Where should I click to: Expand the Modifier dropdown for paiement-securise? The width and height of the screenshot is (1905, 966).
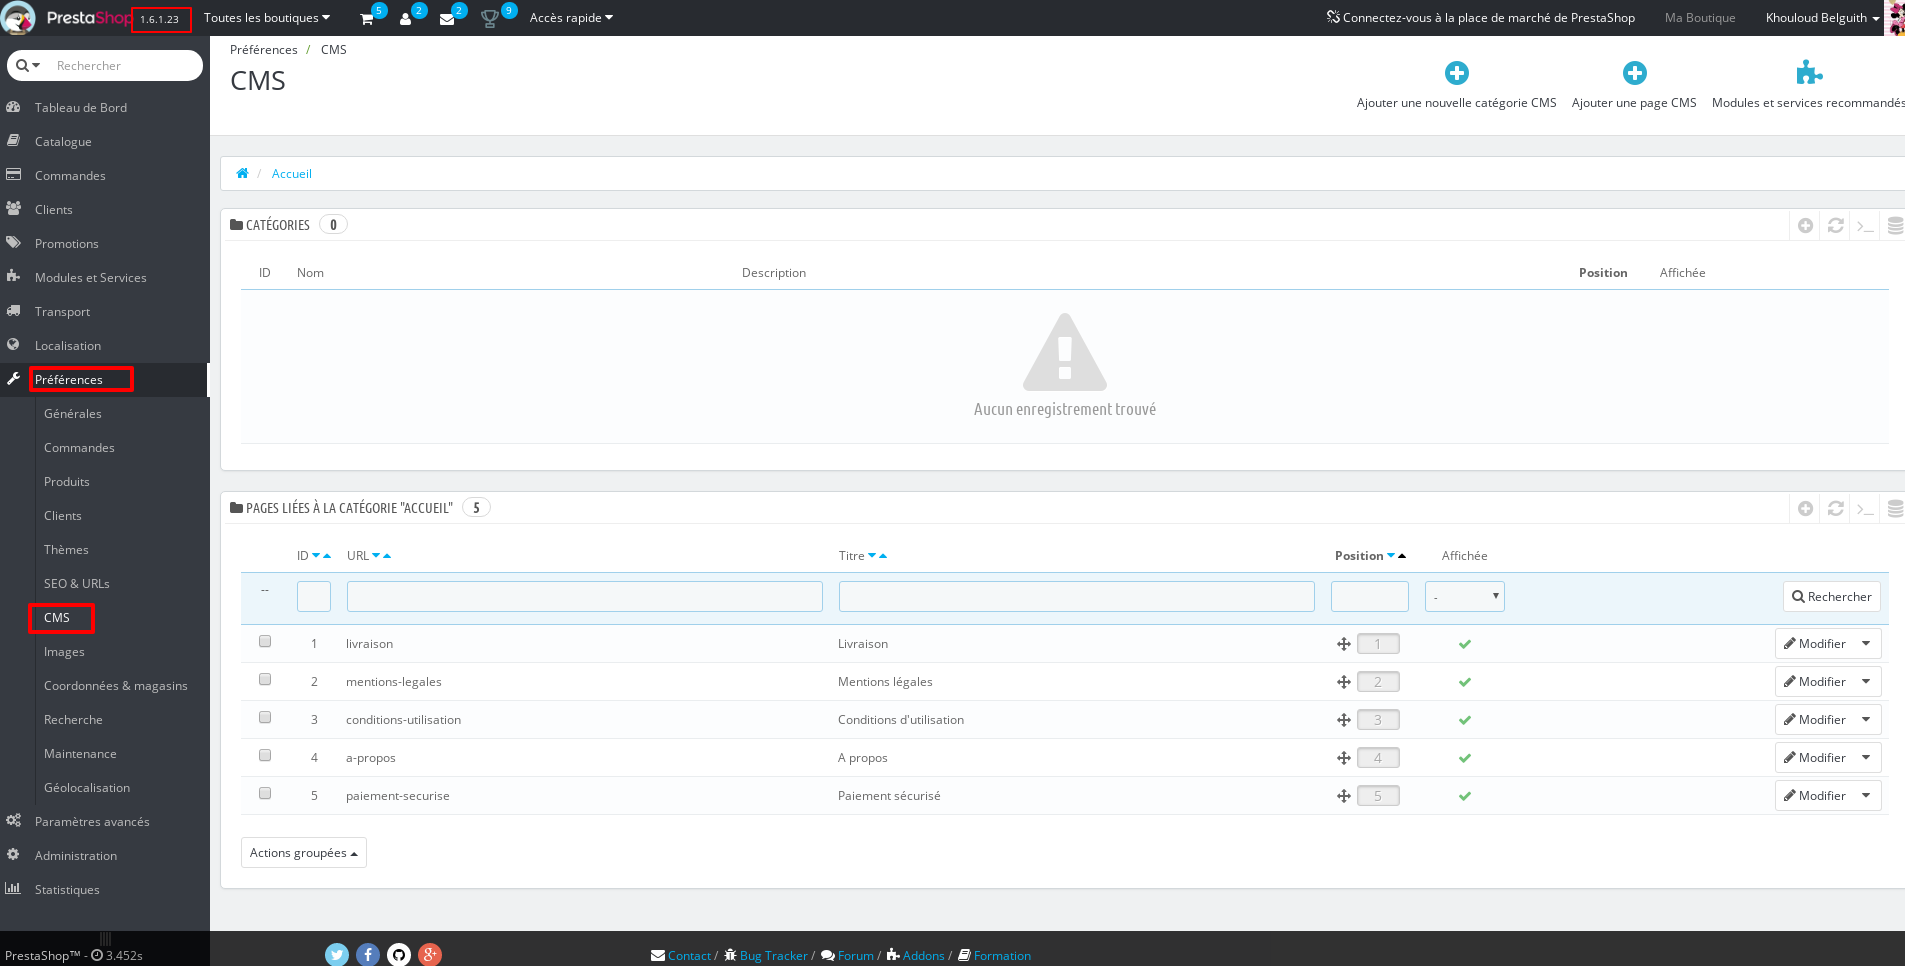pos(1866,795)
